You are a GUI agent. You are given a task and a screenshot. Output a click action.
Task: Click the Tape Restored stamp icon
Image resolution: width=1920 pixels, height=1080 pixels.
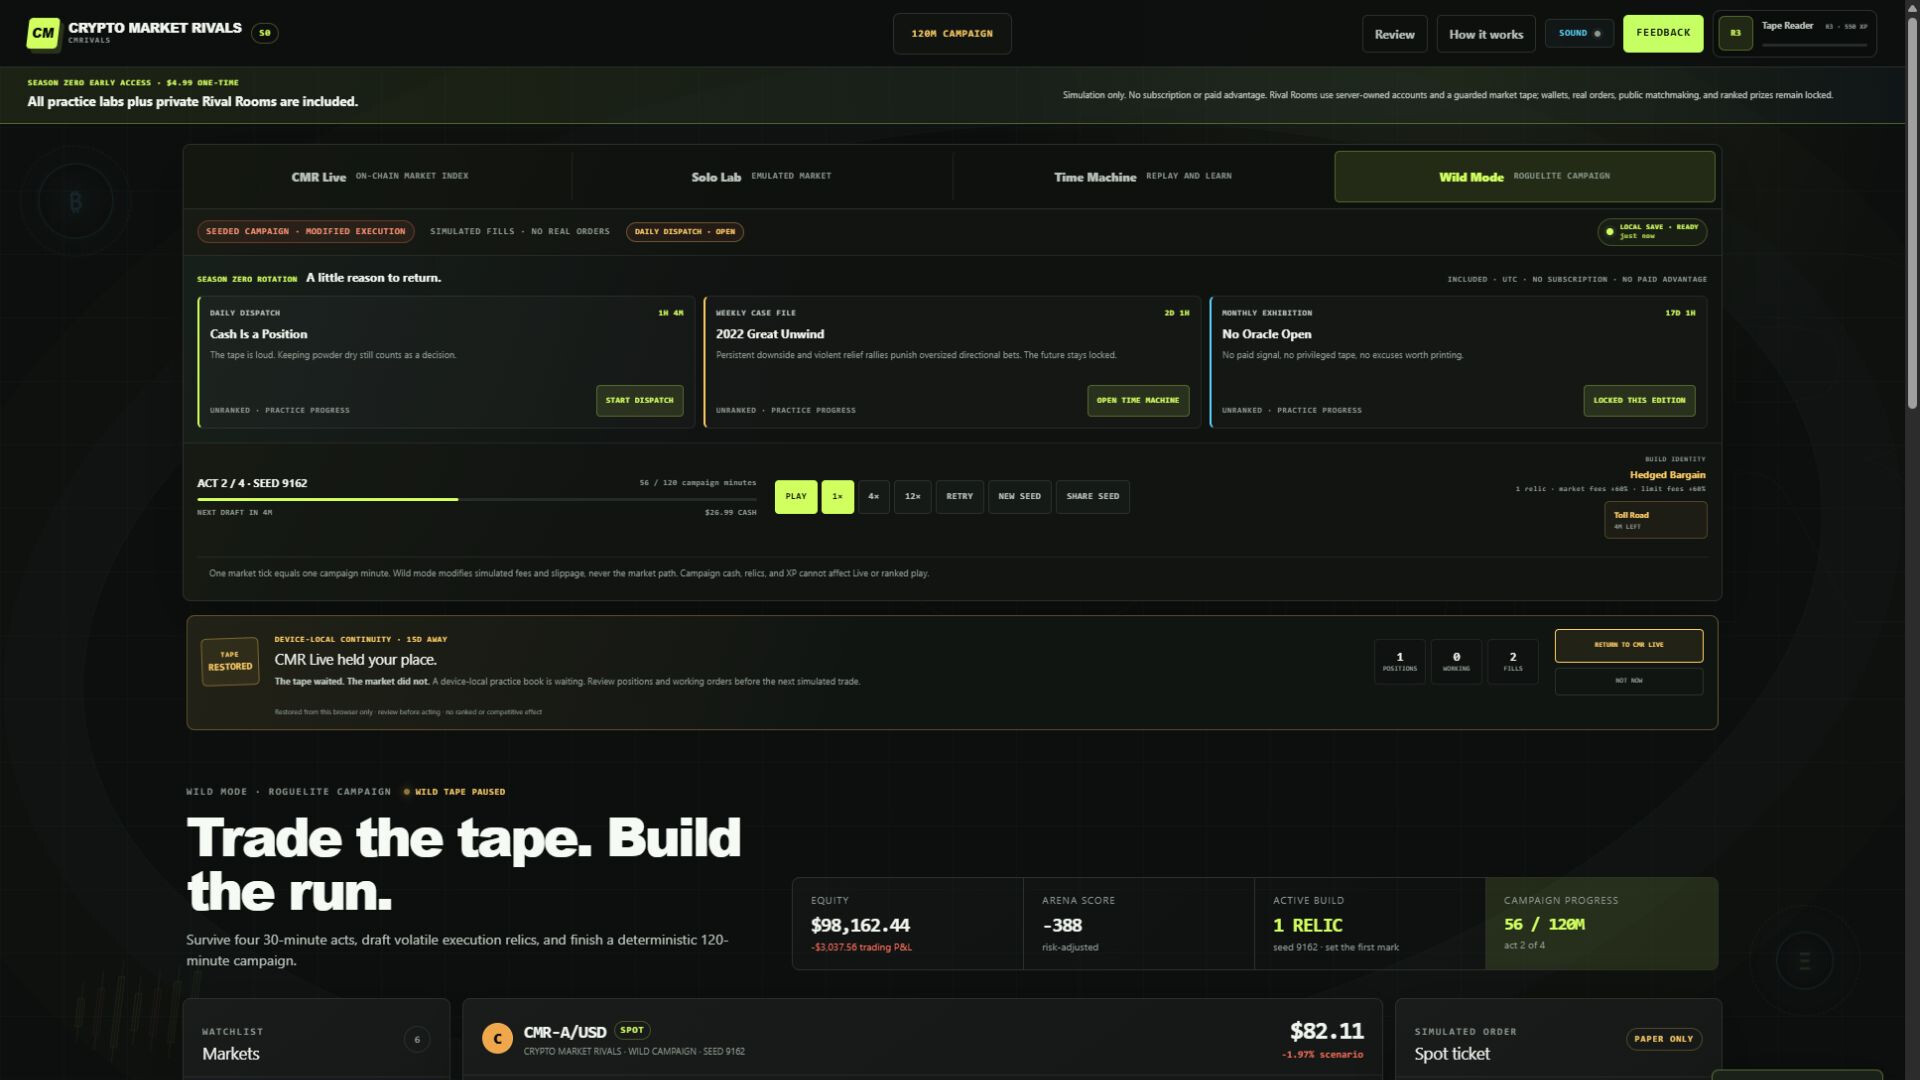(230, 661)
